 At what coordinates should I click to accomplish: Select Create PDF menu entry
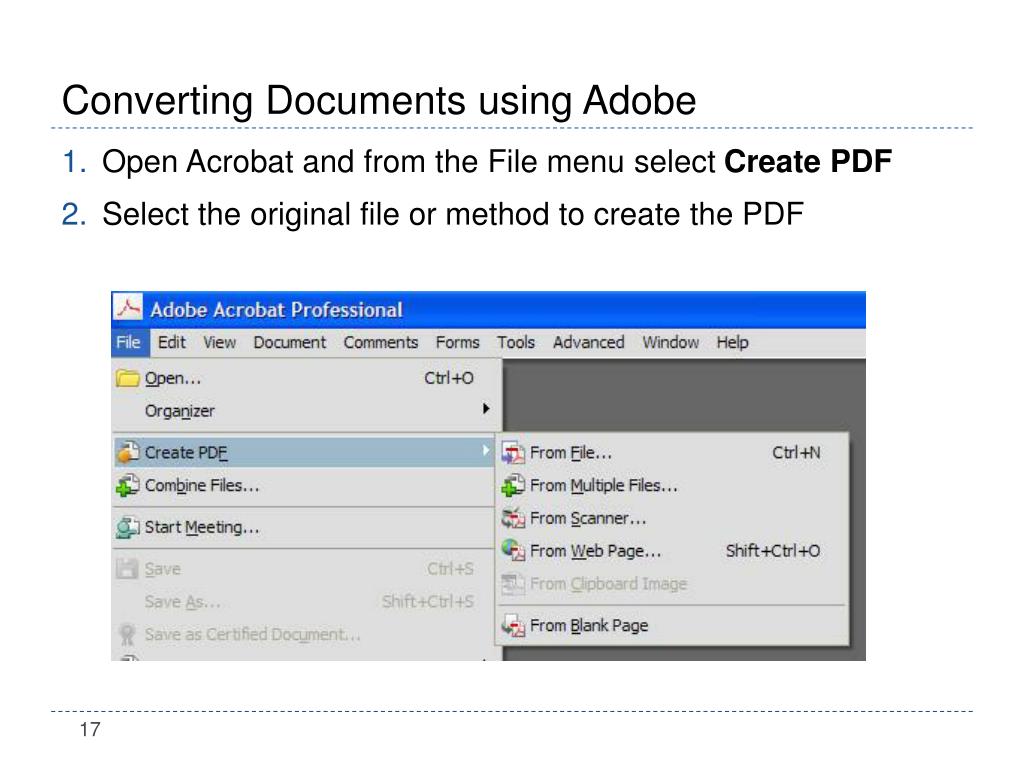coord(304,452)
